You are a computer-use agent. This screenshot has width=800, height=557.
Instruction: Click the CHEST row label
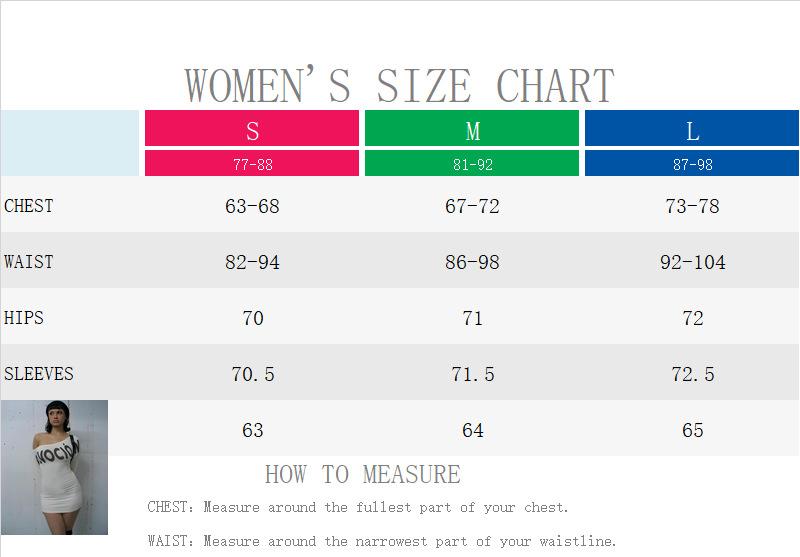29,206
